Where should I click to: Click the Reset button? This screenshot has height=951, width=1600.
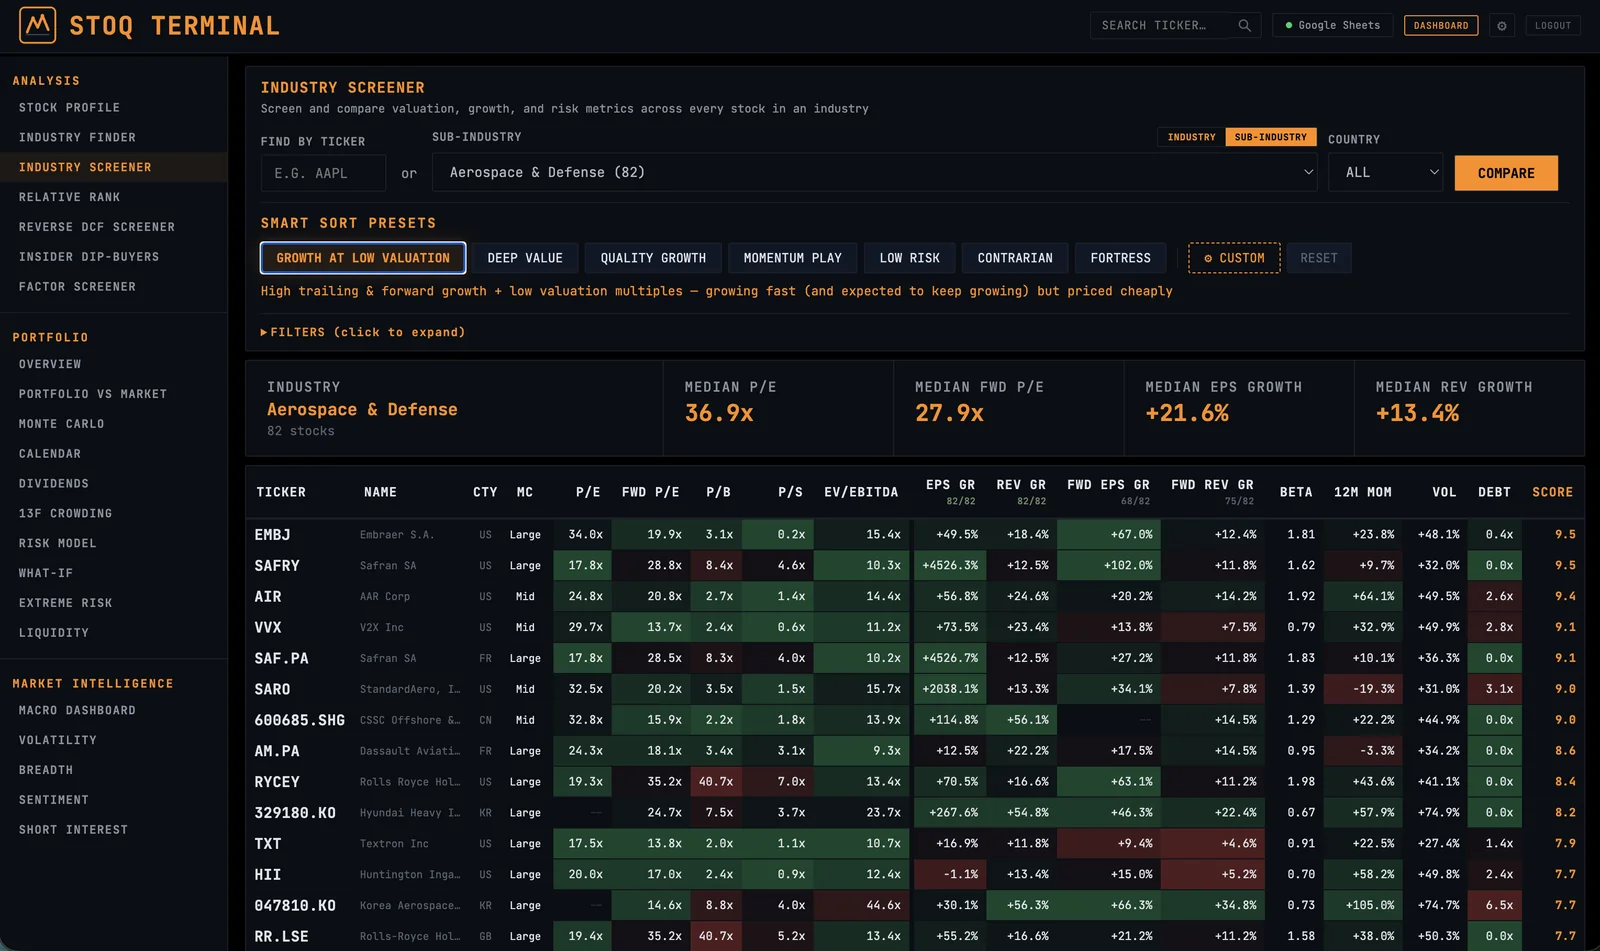point(1319,258)
